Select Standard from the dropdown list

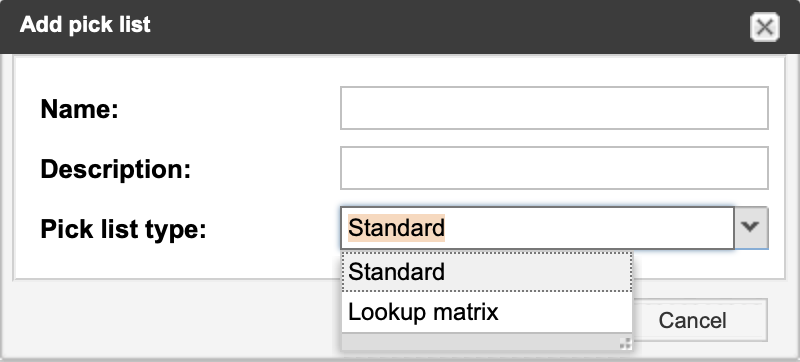point(487,272)
